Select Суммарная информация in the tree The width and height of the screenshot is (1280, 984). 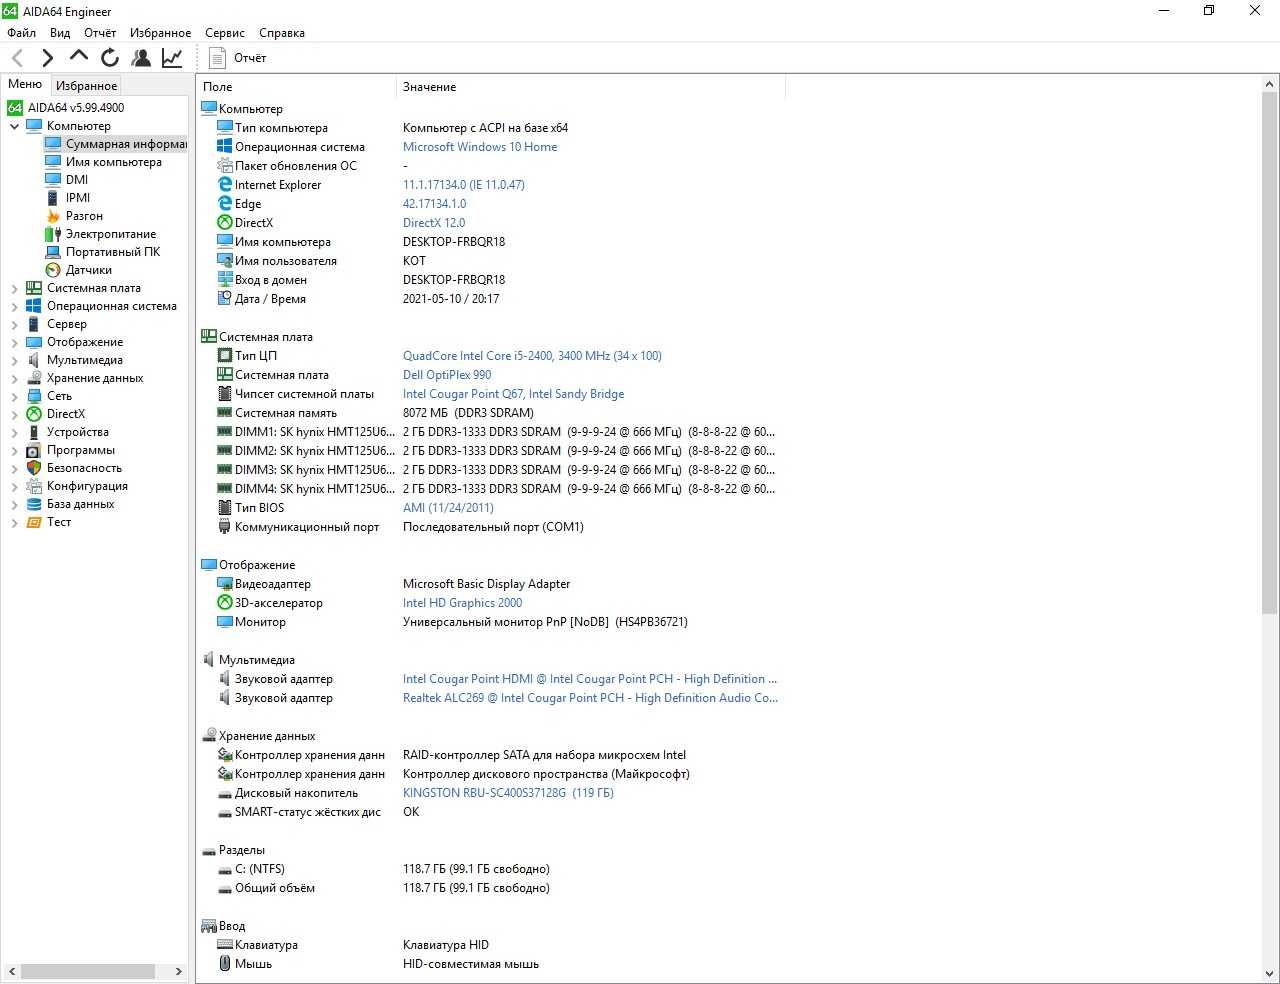coord(126,144)
